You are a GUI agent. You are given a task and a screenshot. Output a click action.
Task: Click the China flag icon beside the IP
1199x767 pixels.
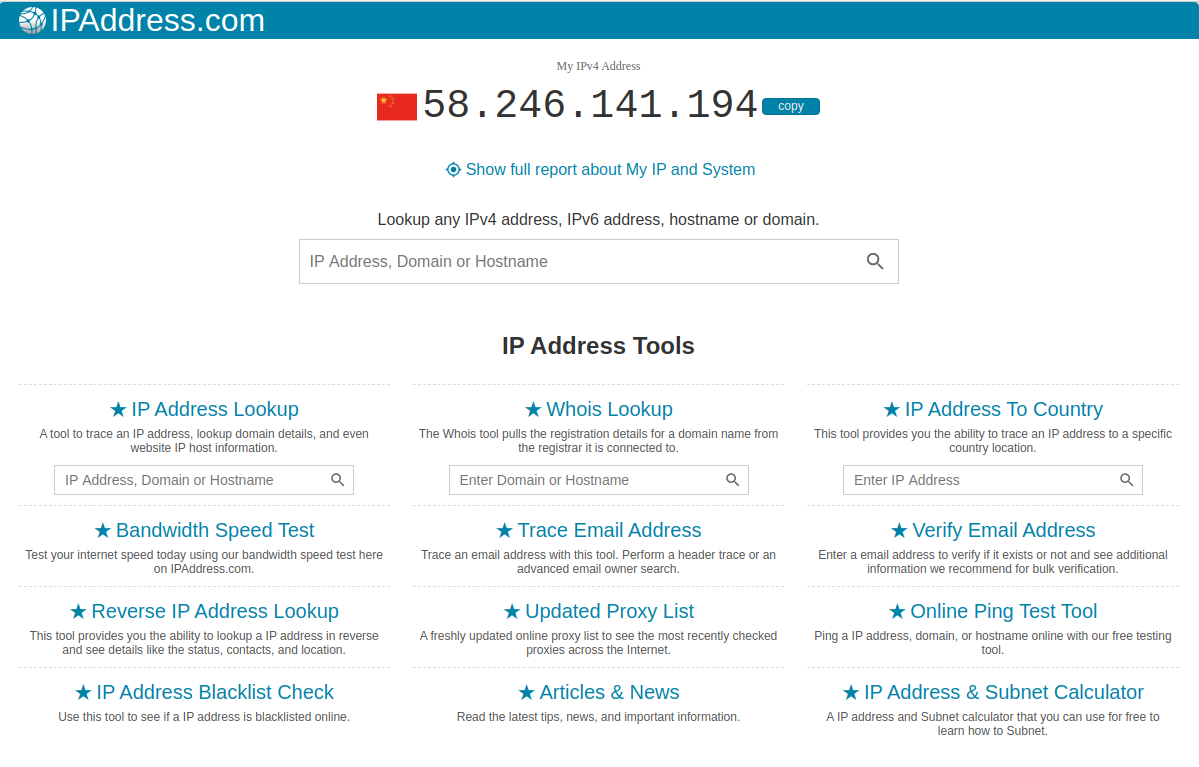tap(397, 107)
